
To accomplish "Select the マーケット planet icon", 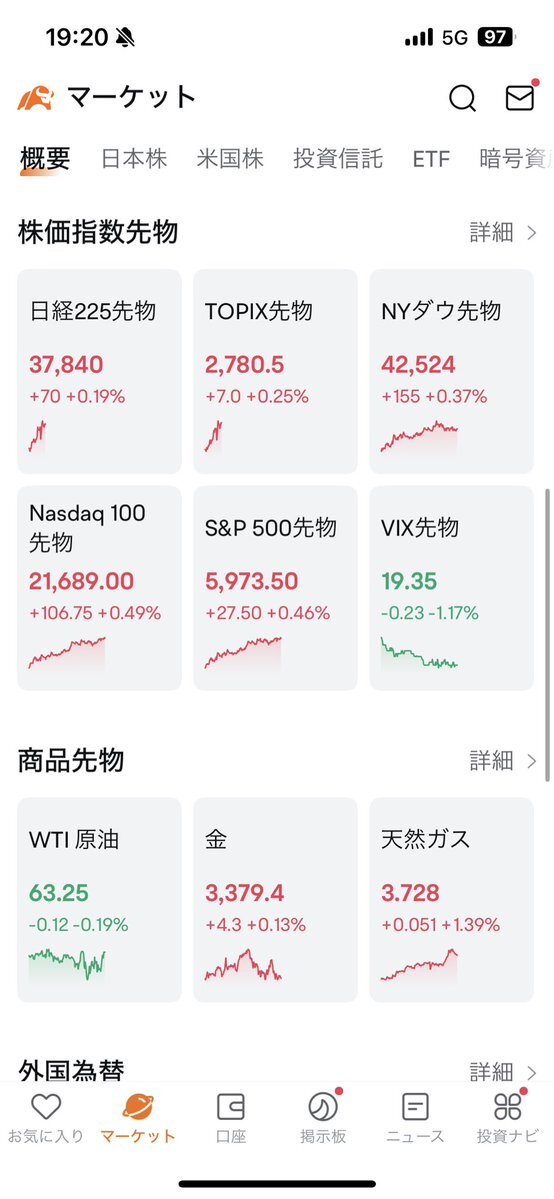I will (138, 1106).
